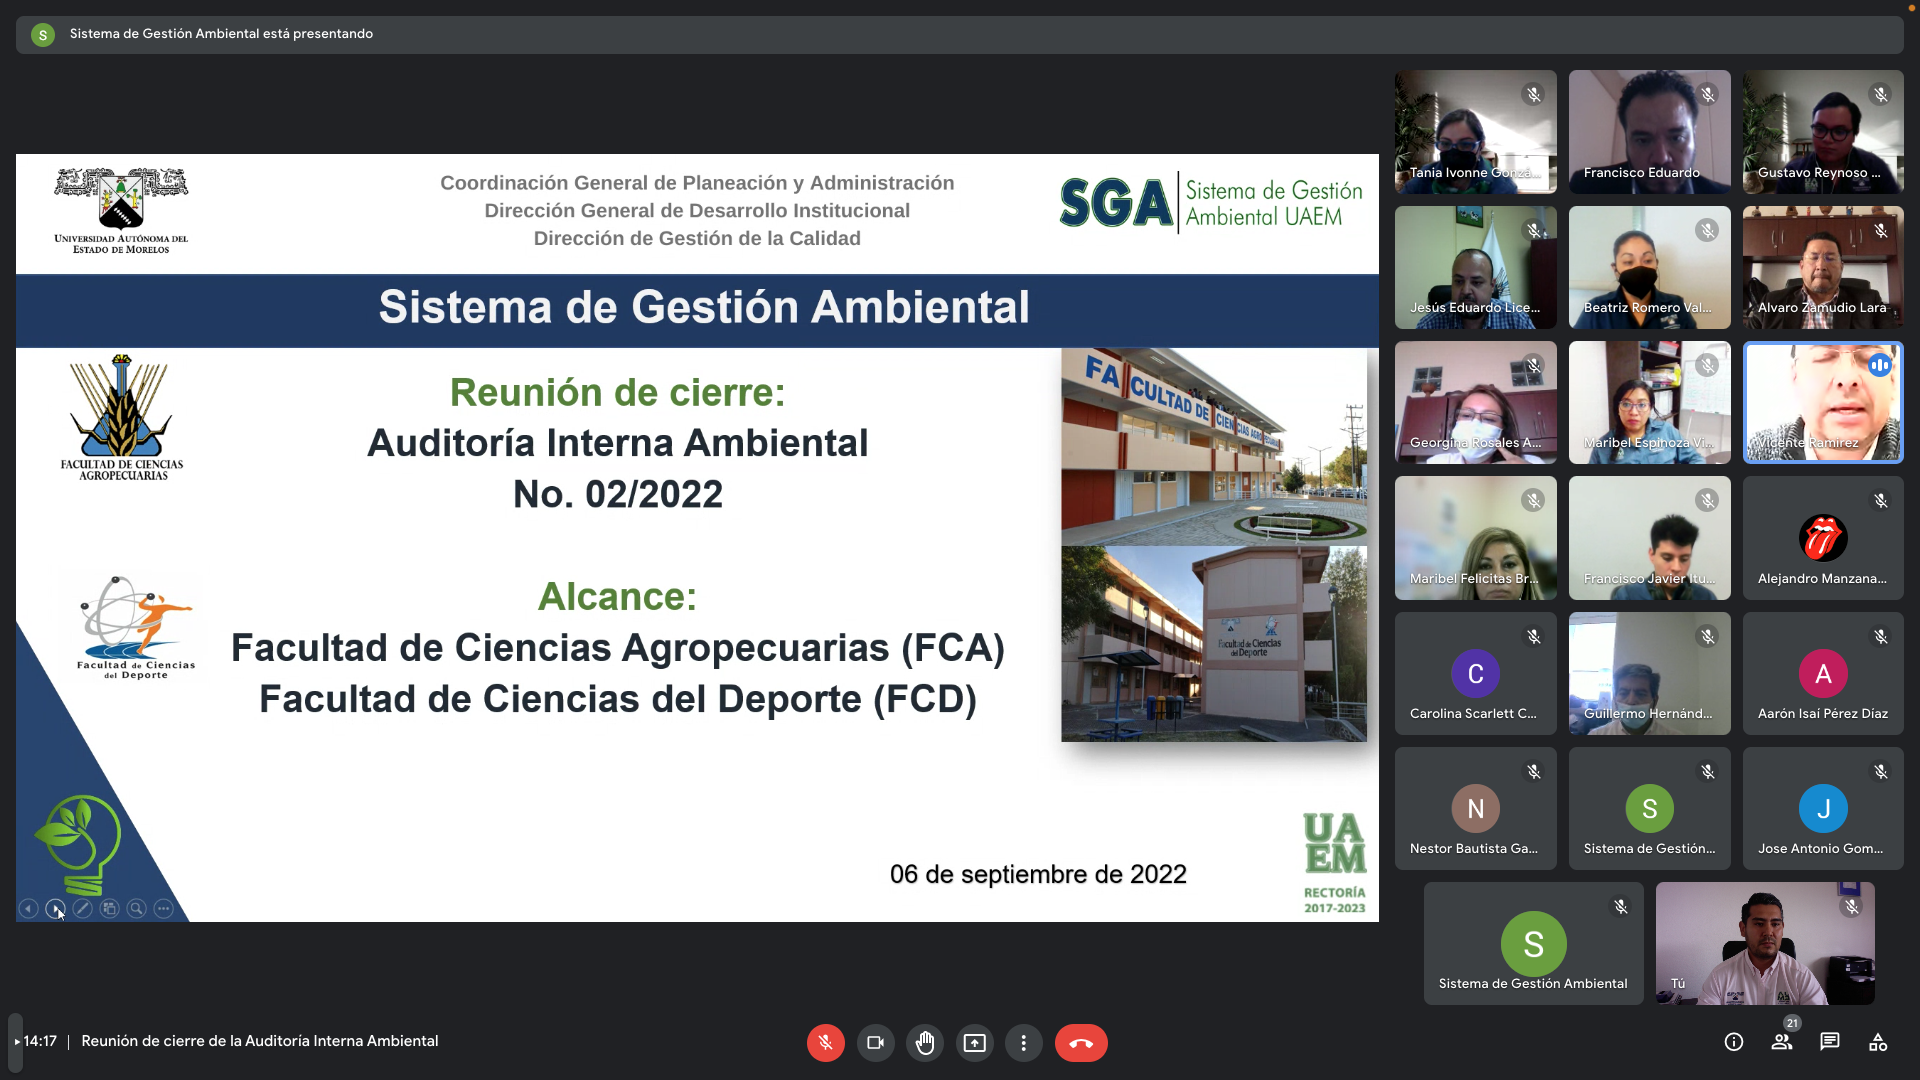1920x1080 pixels.
Task: Click muted mic icon on Jesús Eduardo tile
Action: (1533, 231)
